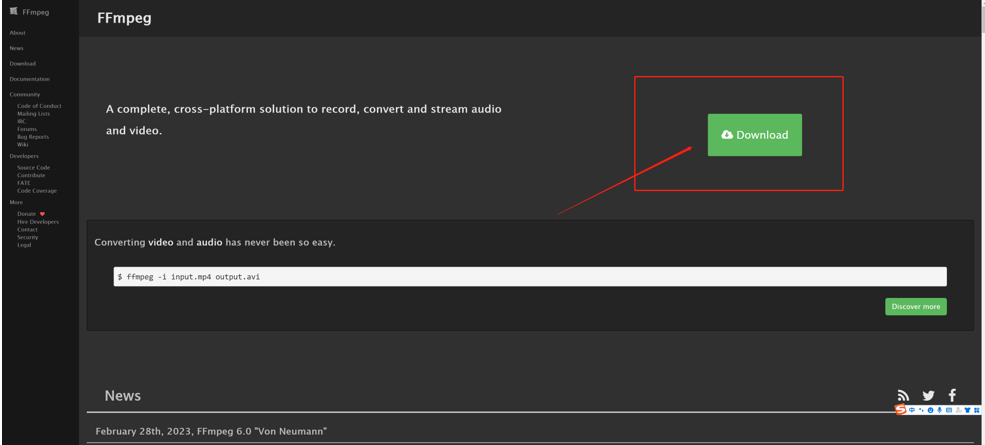Viewport: 985px width, 445px height.
Task: Open About in the sidebar
Action: point(18,33)
